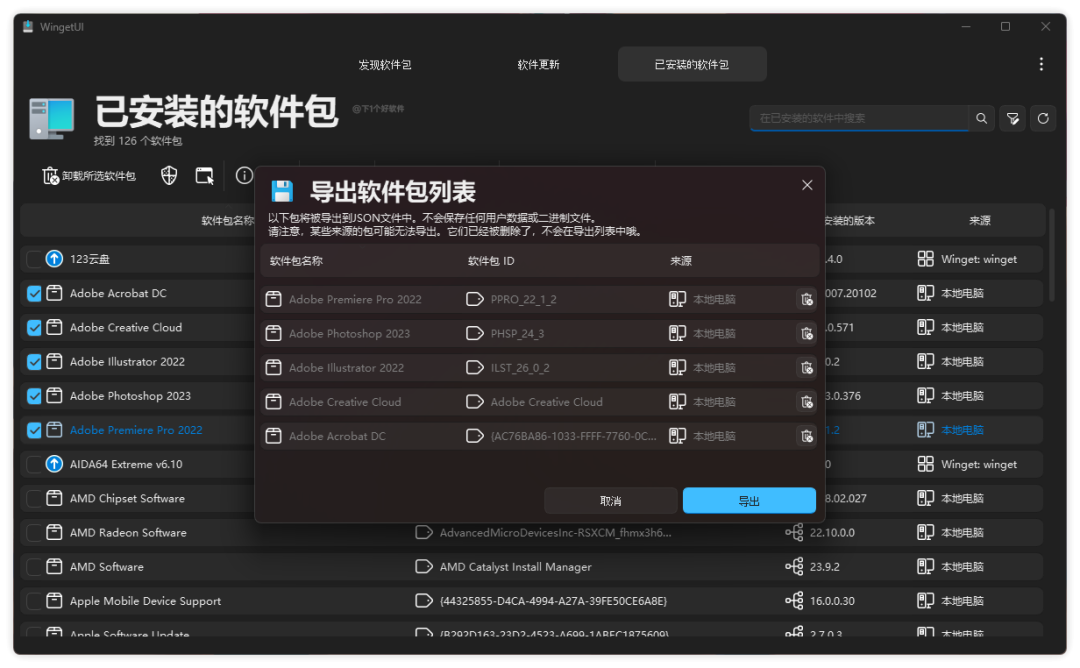Reload the installed packages list

tap(1043, 118)
